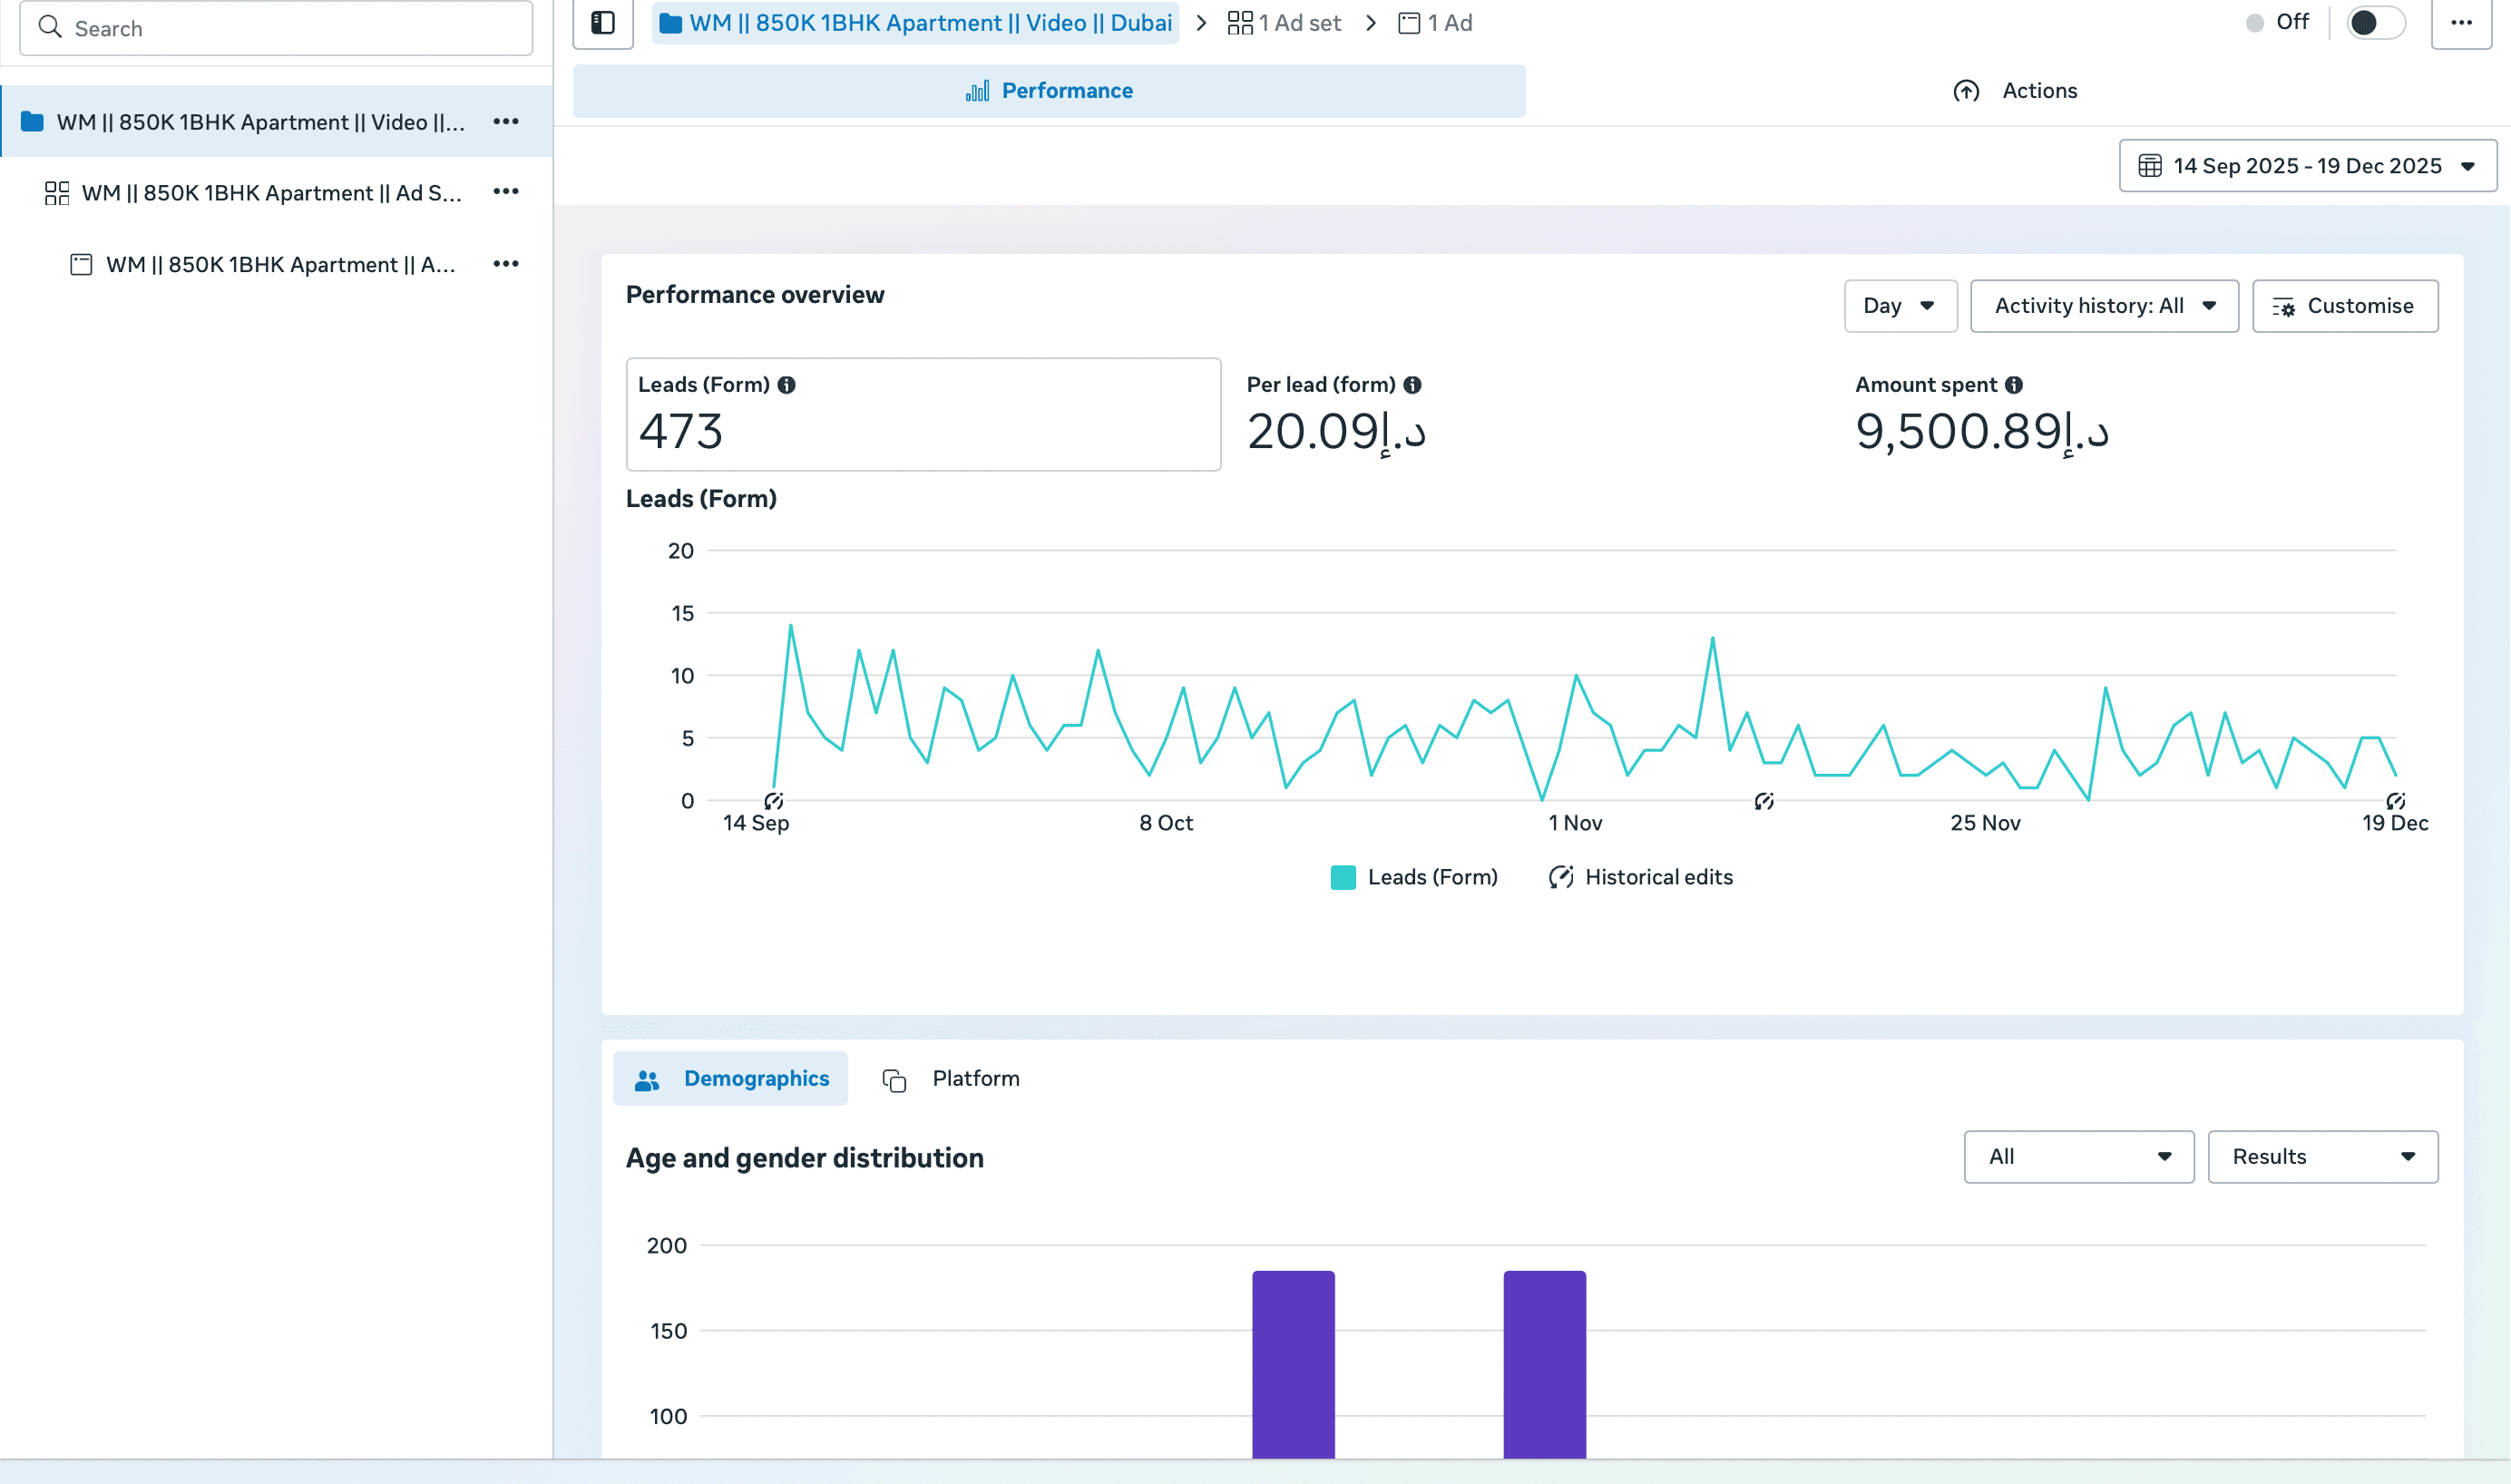Switch to the Performance tab
The image size is (2511, 1484).
click(1049, 91)
